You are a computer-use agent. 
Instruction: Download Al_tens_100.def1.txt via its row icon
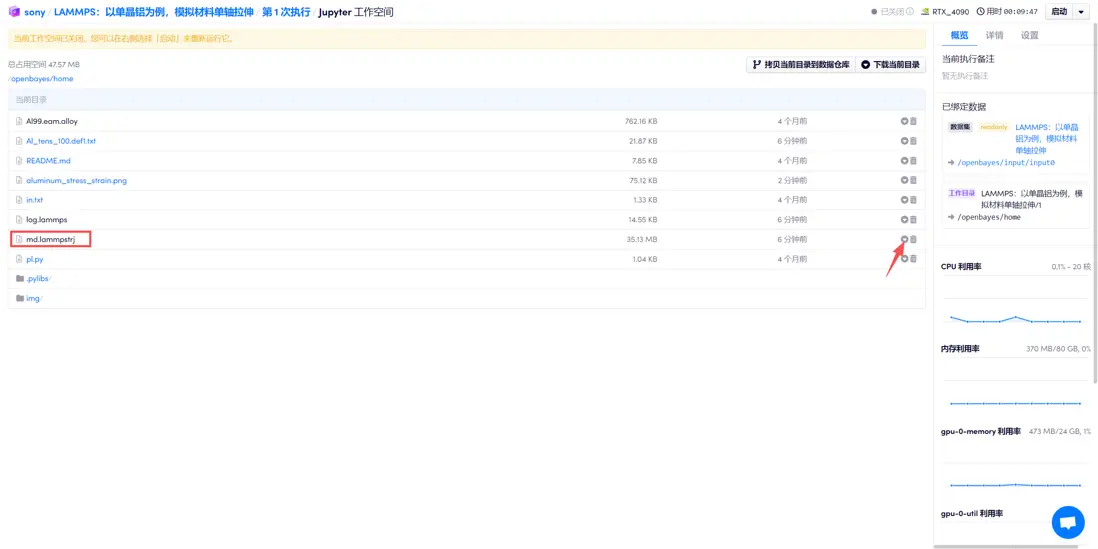point(904,141)
